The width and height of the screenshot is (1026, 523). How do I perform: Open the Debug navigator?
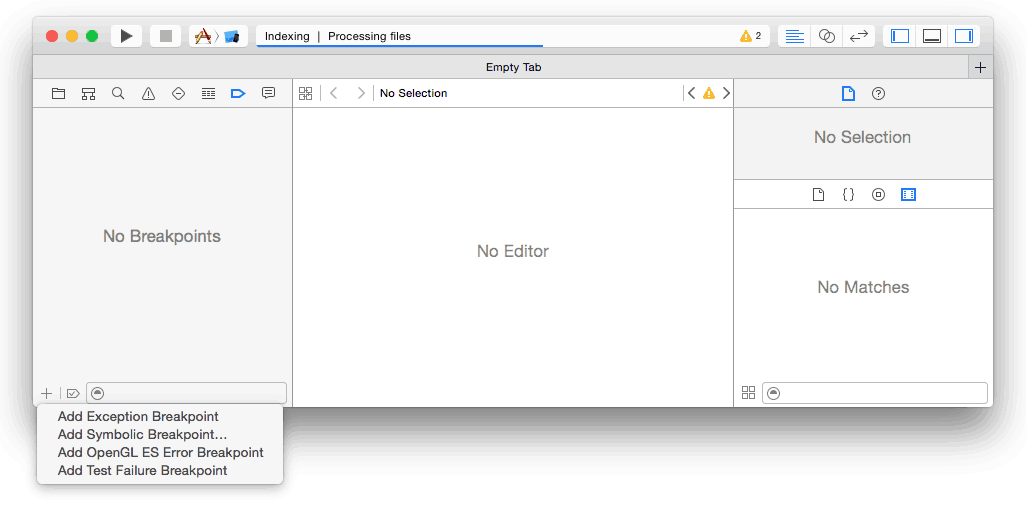point(208,94)
